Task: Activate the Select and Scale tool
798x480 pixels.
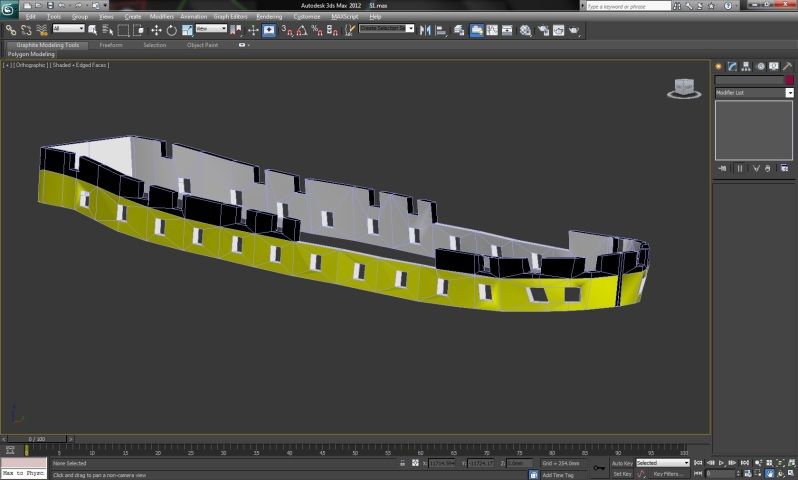Action: pyautogui.click(x=187, y=31)
